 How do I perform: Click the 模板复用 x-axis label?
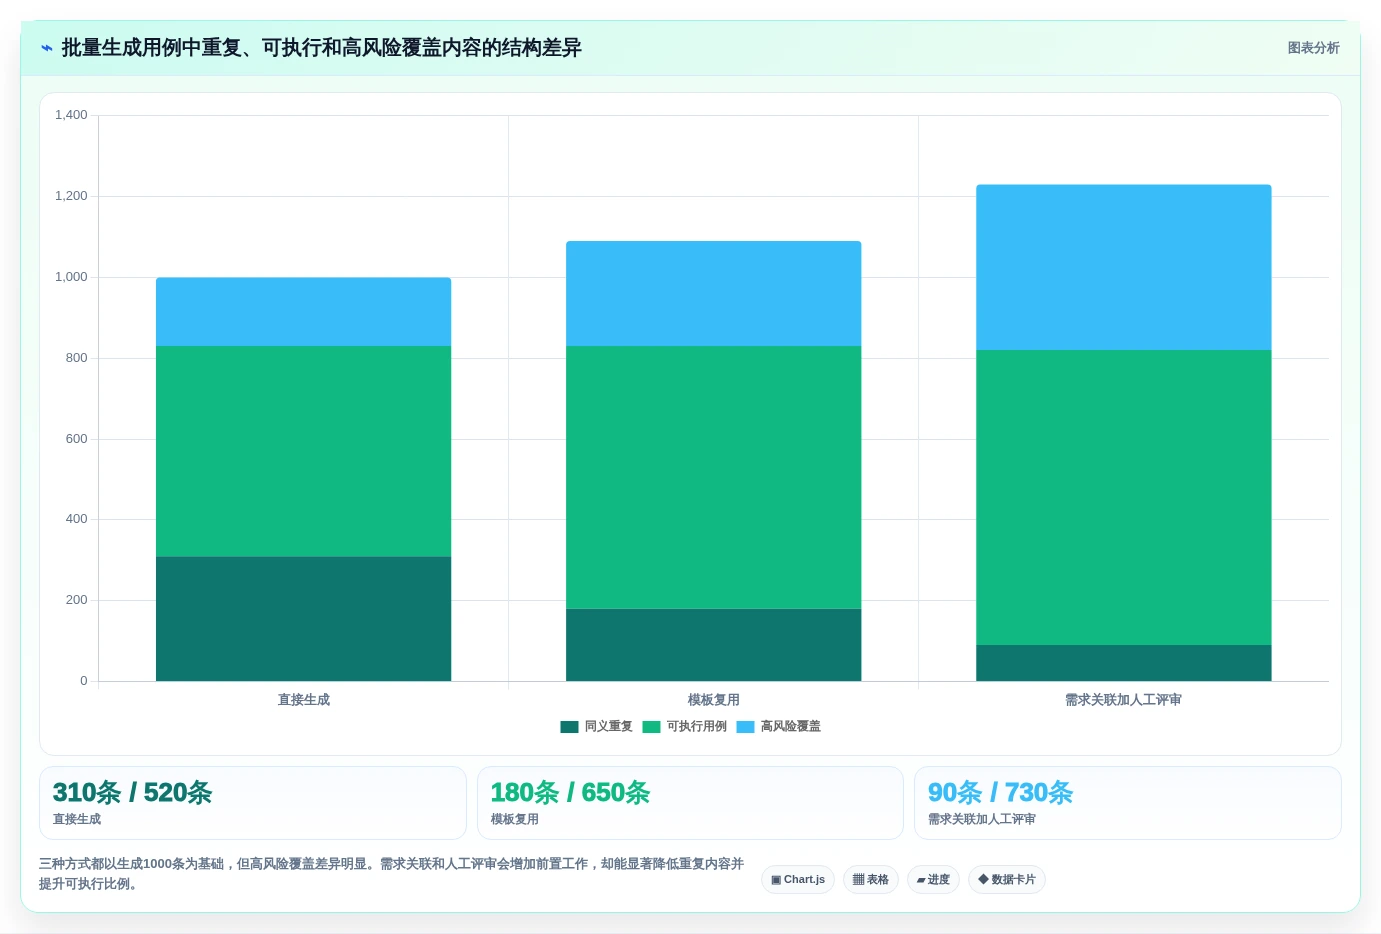pyautogui.click(x=714, y=700)
